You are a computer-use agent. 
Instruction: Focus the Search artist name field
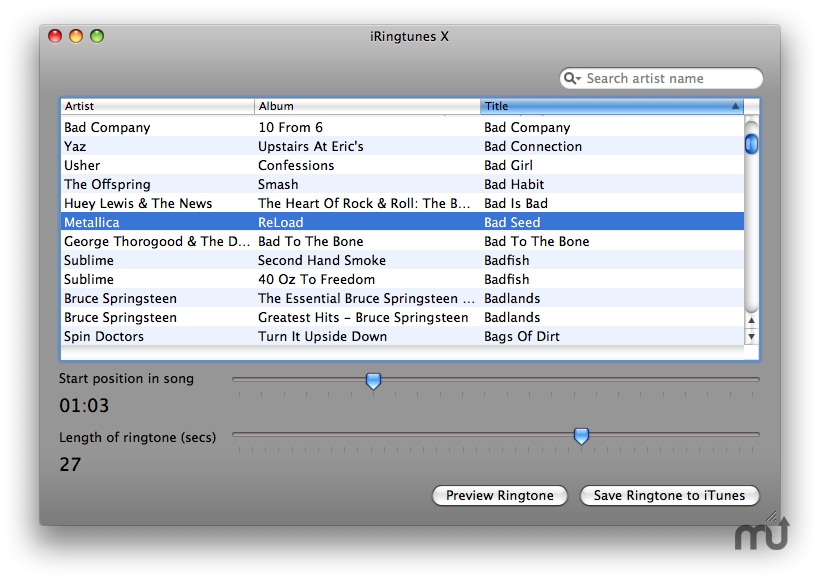pyautogui.click(x=670, y=79)
